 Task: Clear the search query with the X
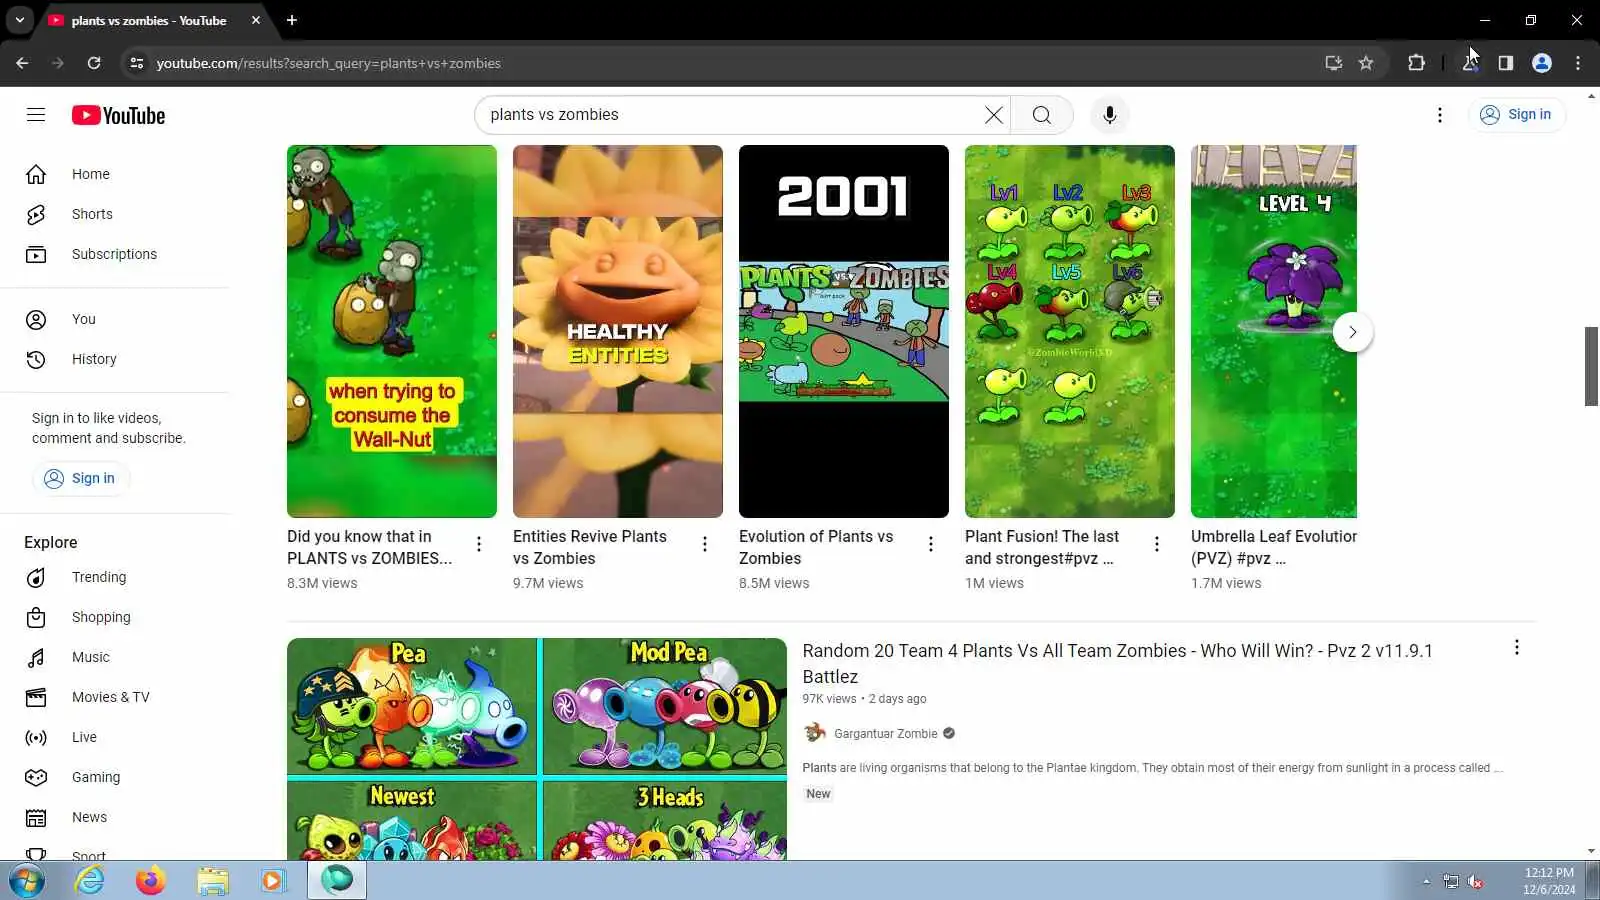pyautogui.click(x=993, y=115)
